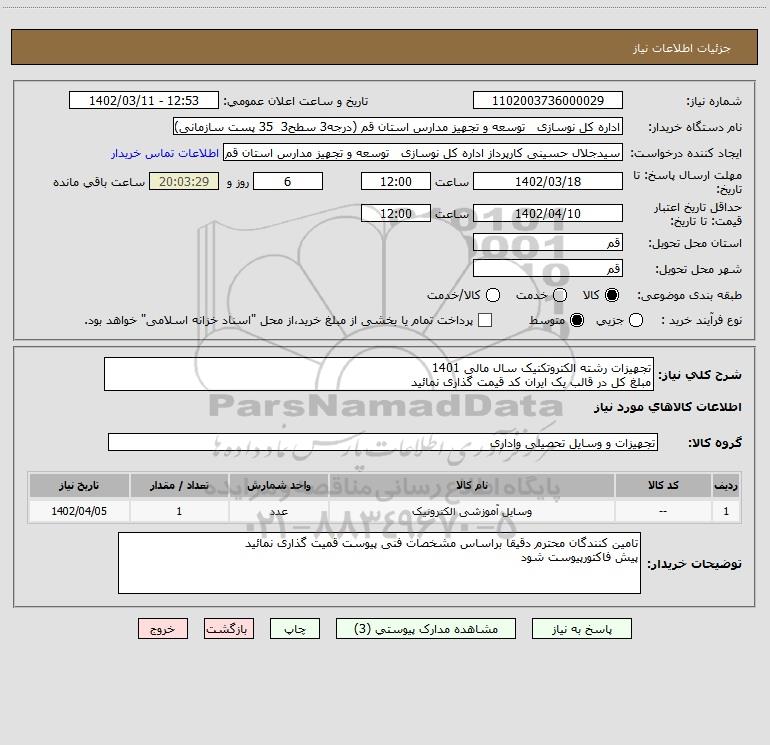770x745 pixels.
Task: Click the عدد unit cell
Action: pyautogui.click(x=278, y=511)
